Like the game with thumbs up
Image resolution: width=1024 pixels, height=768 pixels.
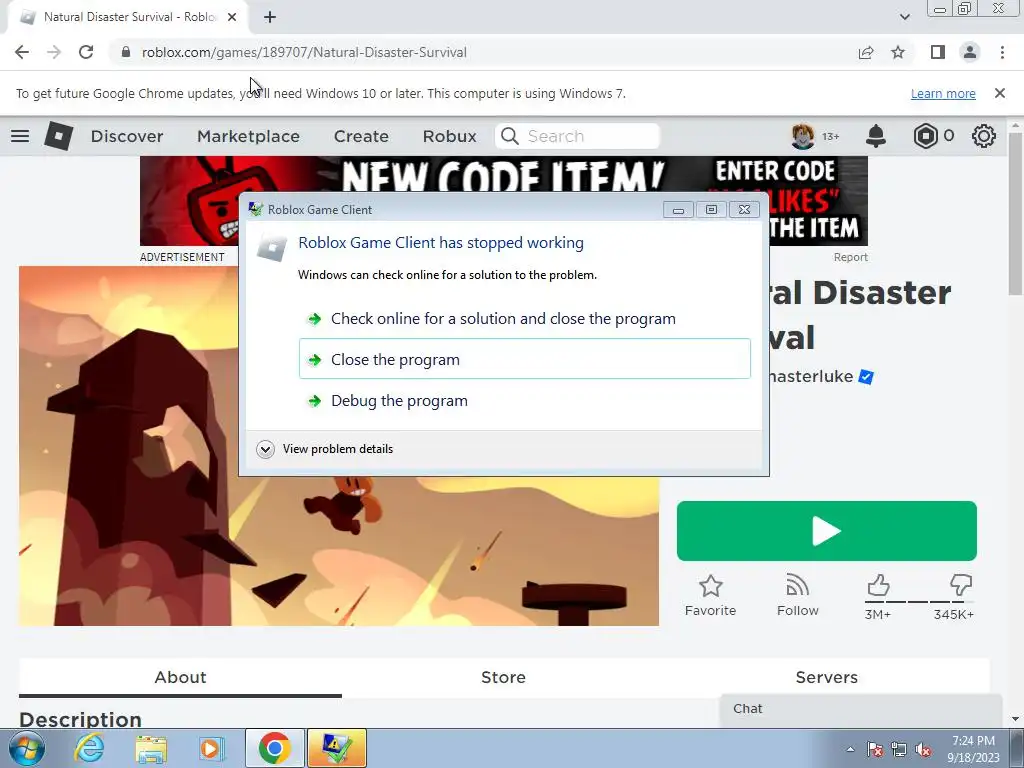pyautogui.click(x=878, y=585)
